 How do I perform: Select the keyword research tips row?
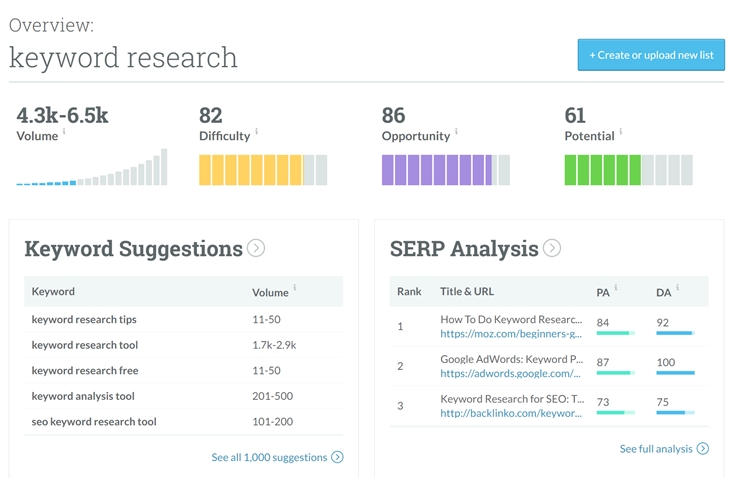[84, 320]
